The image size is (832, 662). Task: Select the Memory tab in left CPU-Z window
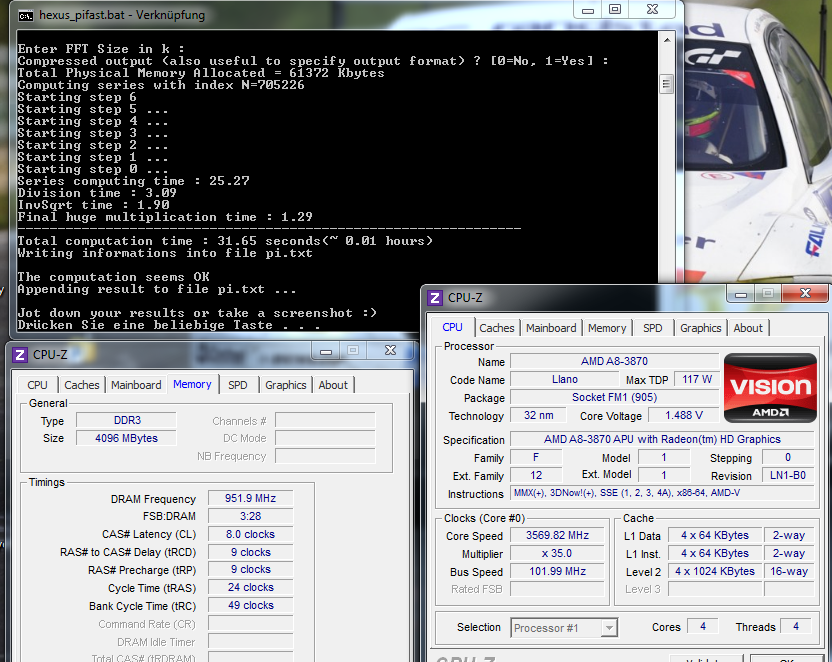point(192,384)
